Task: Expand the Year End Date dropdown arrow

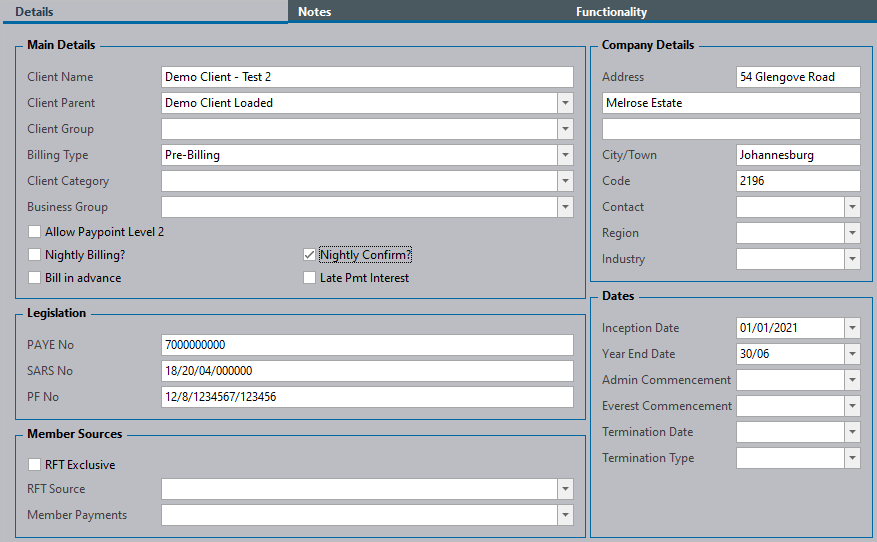Action: click(x=852, y=354)
